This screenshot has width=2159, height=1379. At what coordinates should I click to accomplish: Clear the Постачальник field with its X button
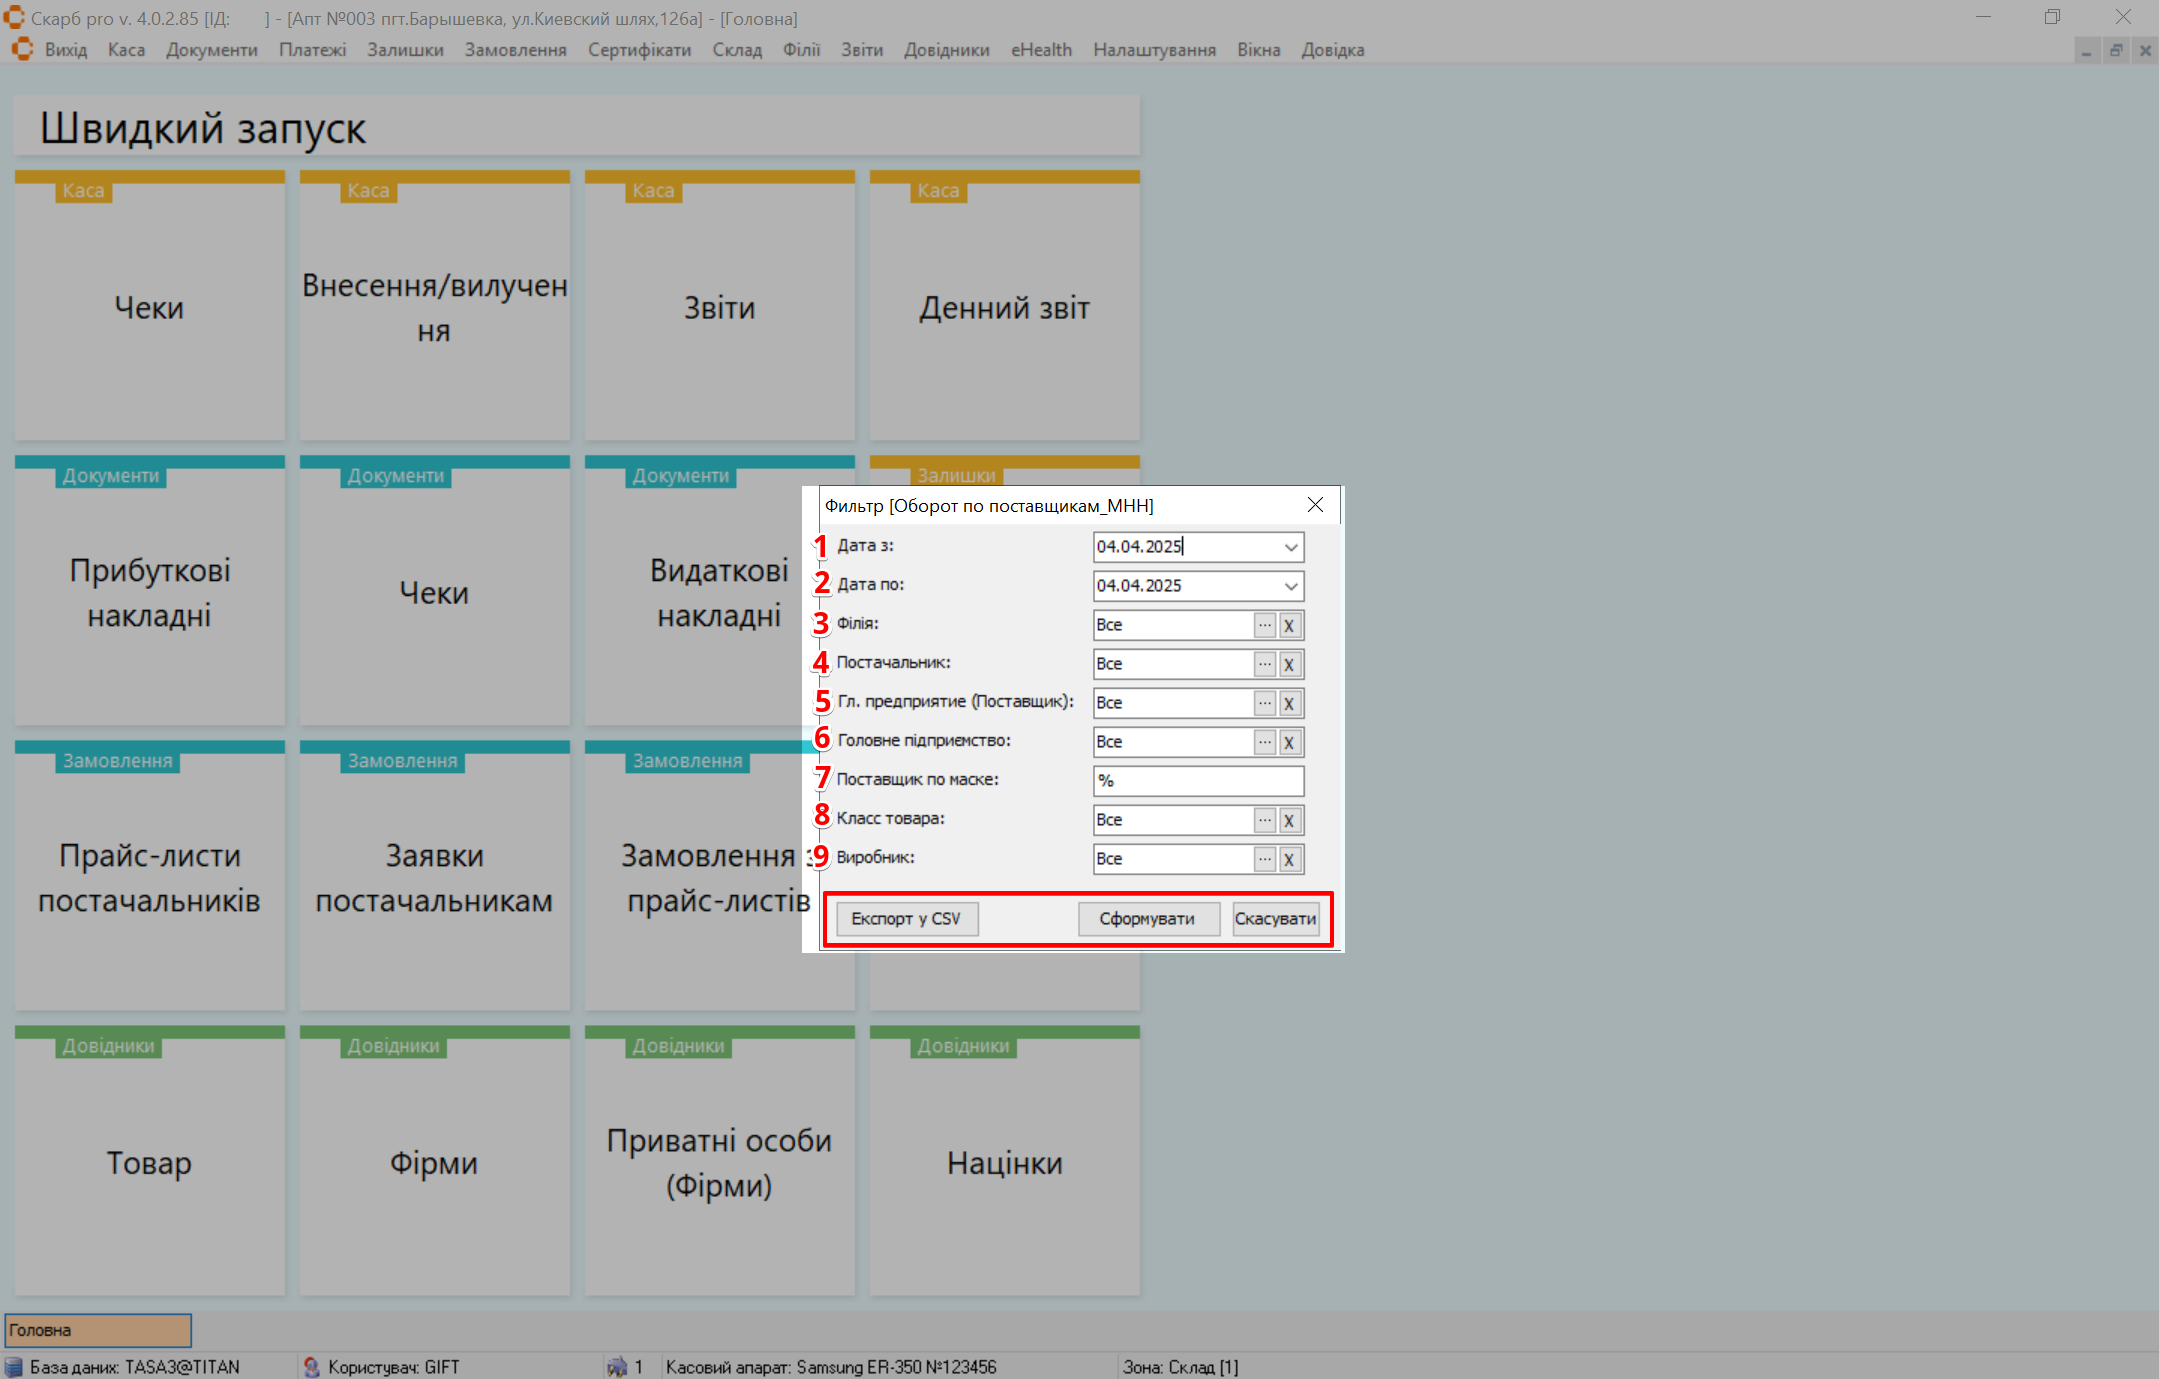[1289, 664]
